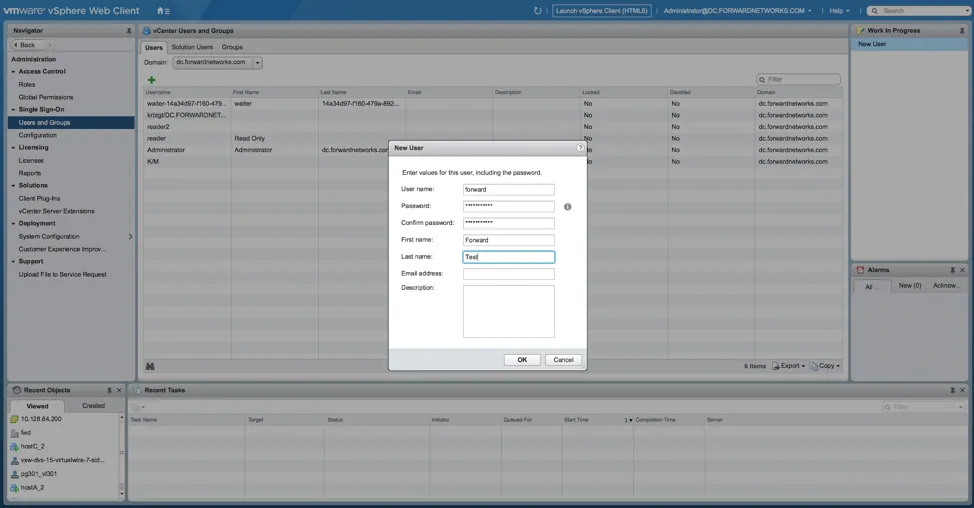Image resolution: width=974 pixels, height=508 pixels.
Task: Select the New (0) alarms tab
Action: (909, 286)
